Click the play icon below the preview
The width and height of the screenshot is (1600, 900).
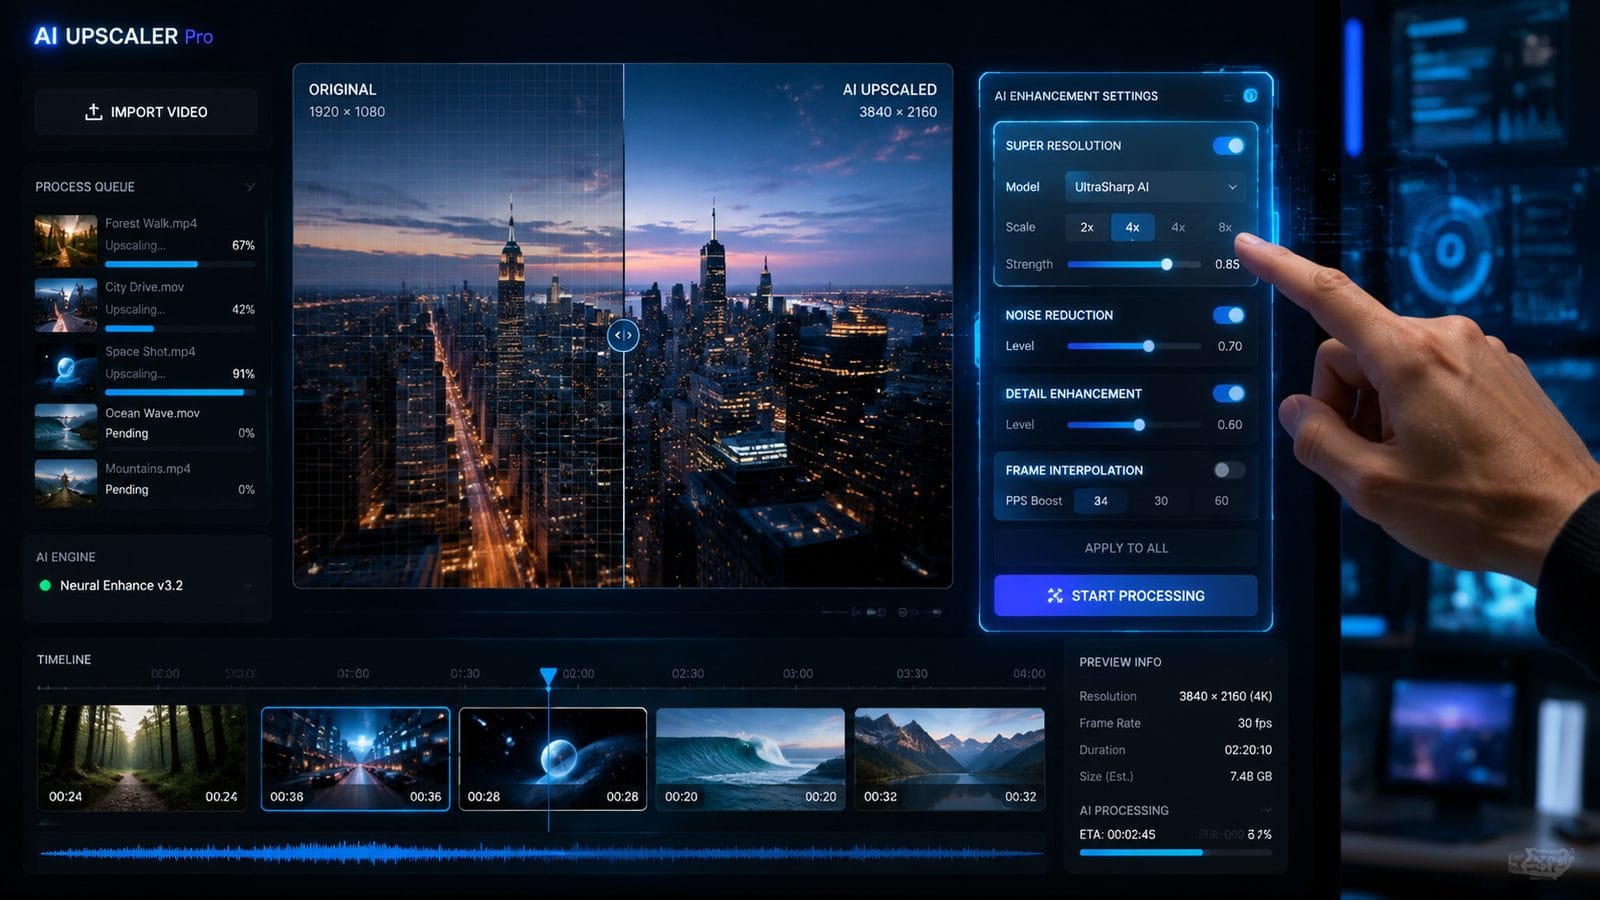tap(856, 612)
